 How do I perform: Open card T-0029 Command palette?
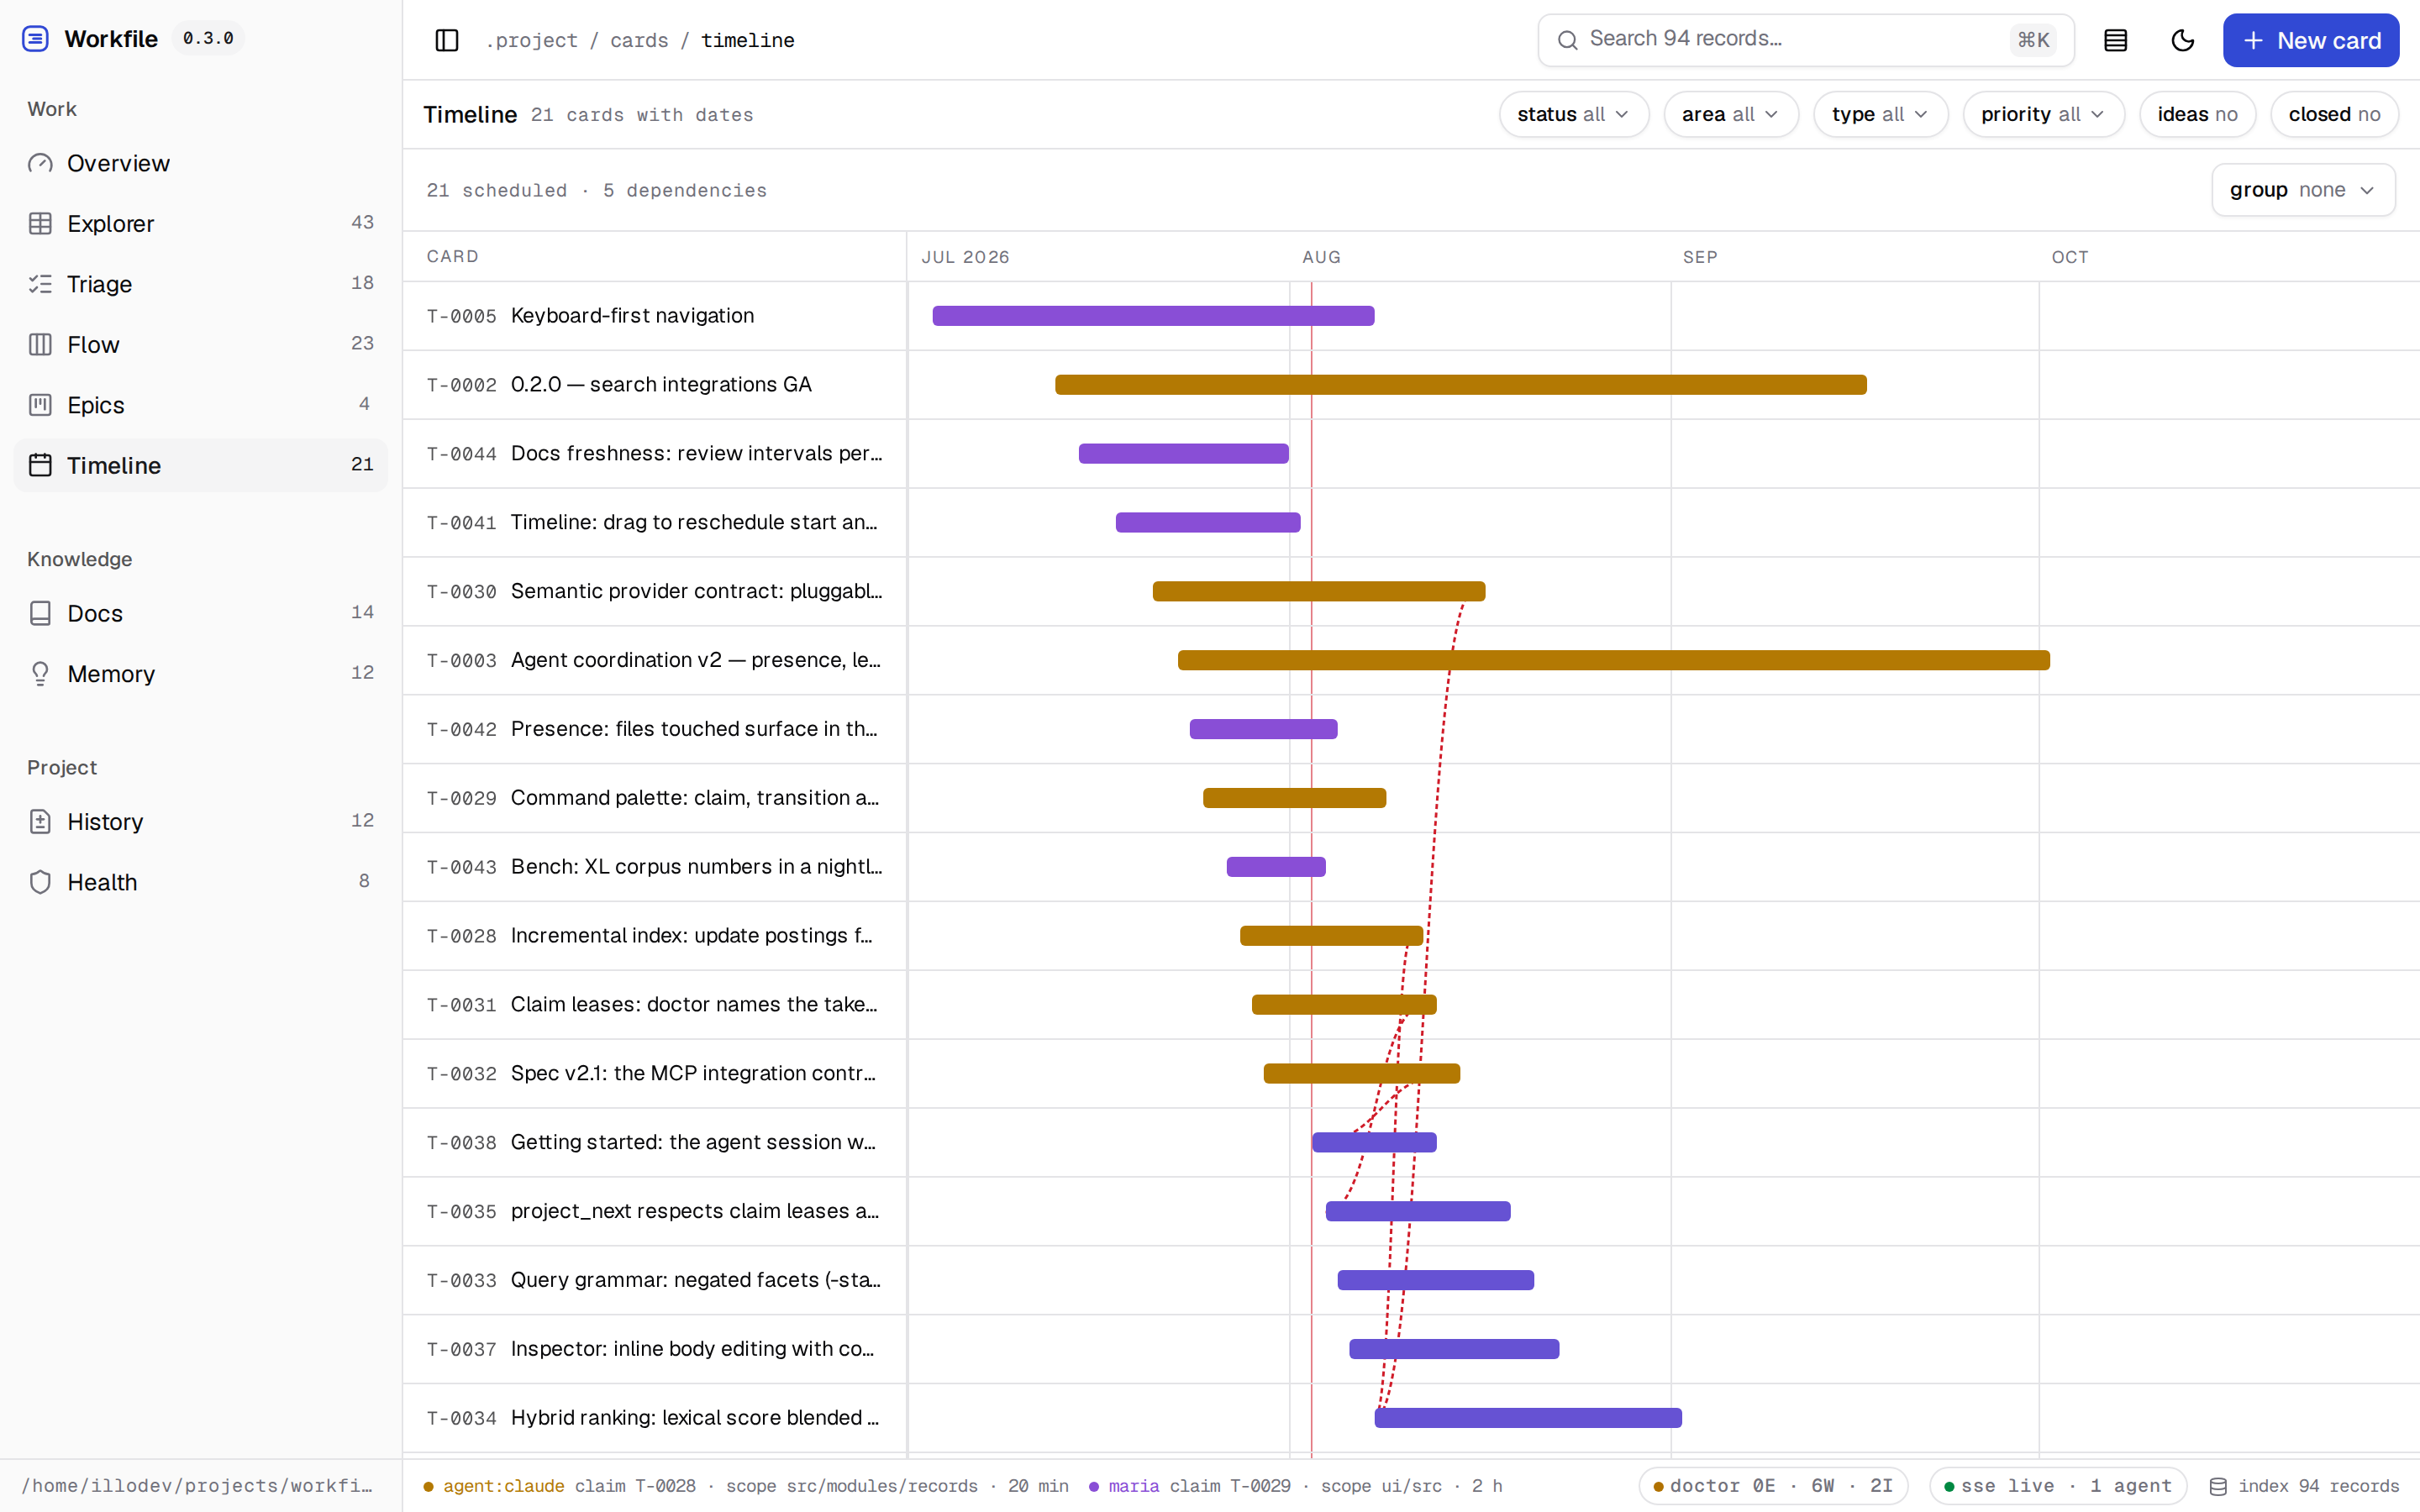click(655, 798)
